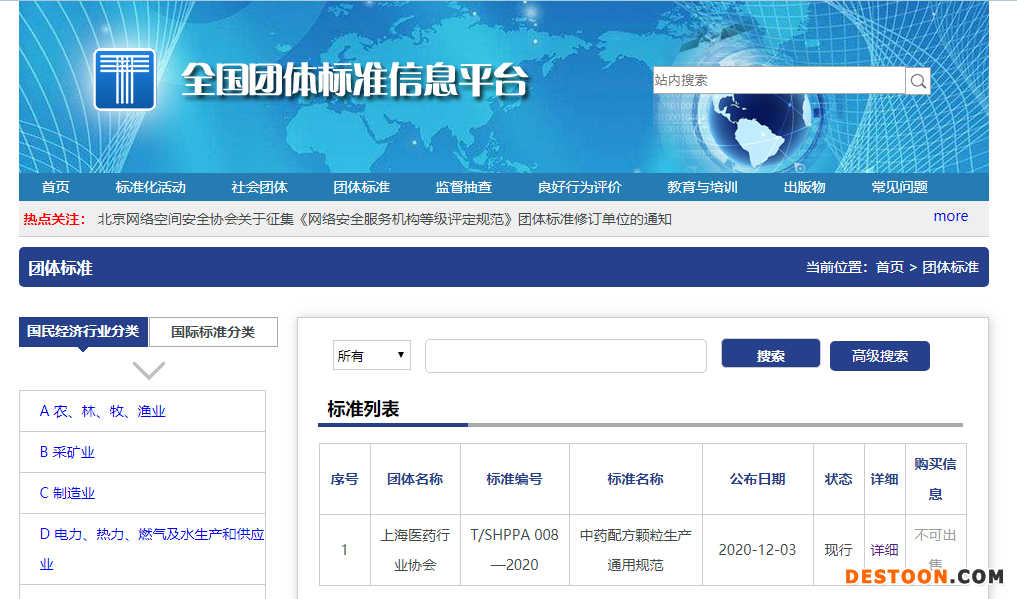This screenshot has width=1017, height=599.
Task: Expand the category list chevron arrow
Action: (x=149, y=371)
